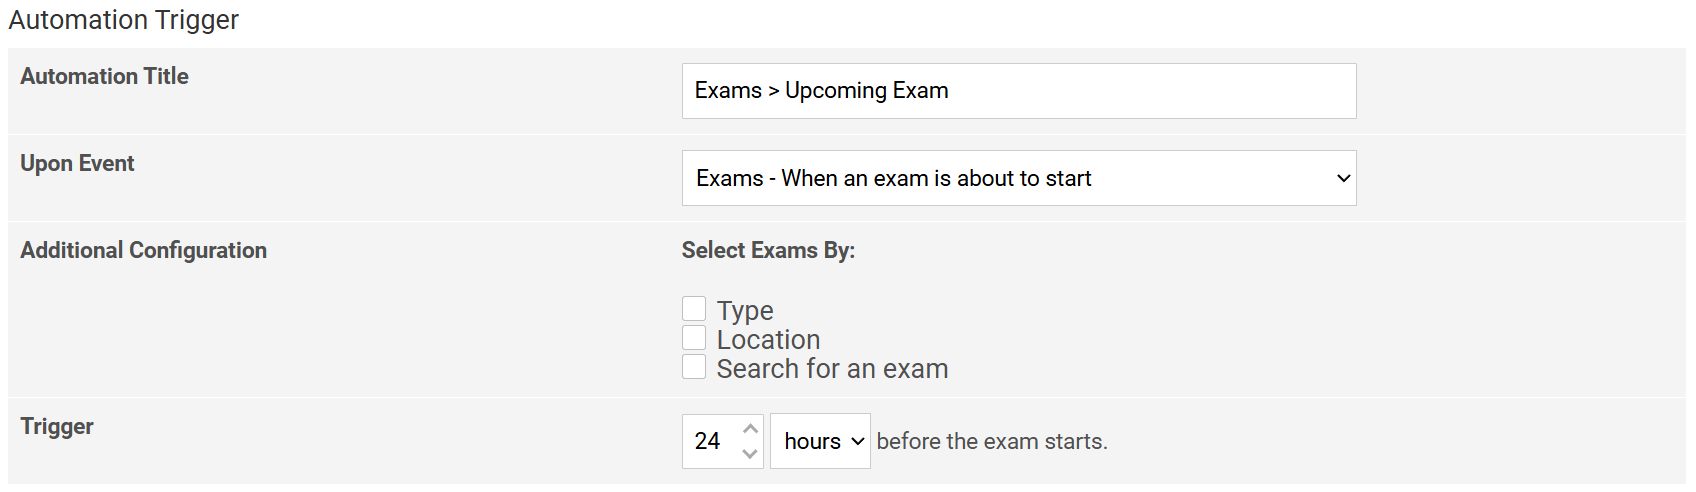Click the Upon Event dropdown chevron arrow

(x=1343, y=178)
